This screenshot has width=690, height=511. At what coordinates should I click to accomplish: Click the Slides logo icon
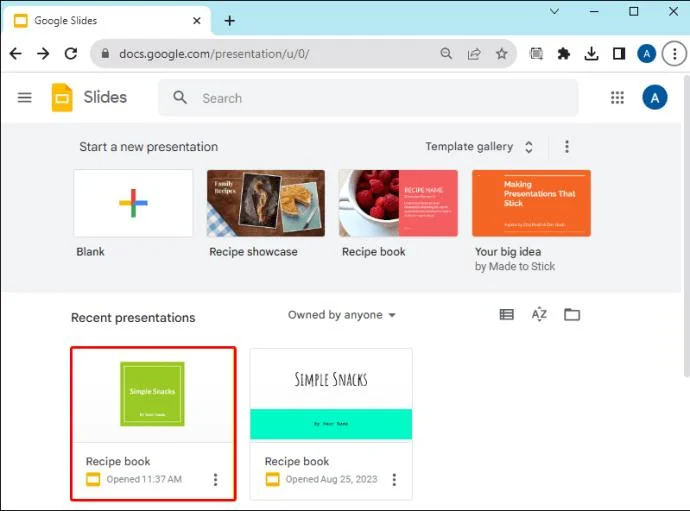coord(62,97)
